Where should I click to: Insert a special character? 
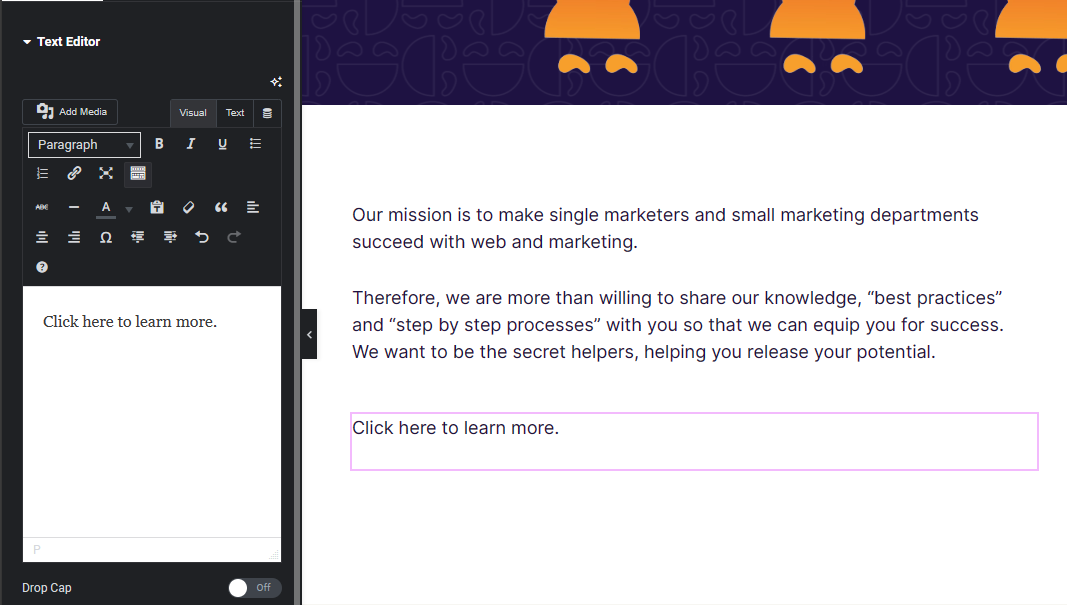pos(105,237)
